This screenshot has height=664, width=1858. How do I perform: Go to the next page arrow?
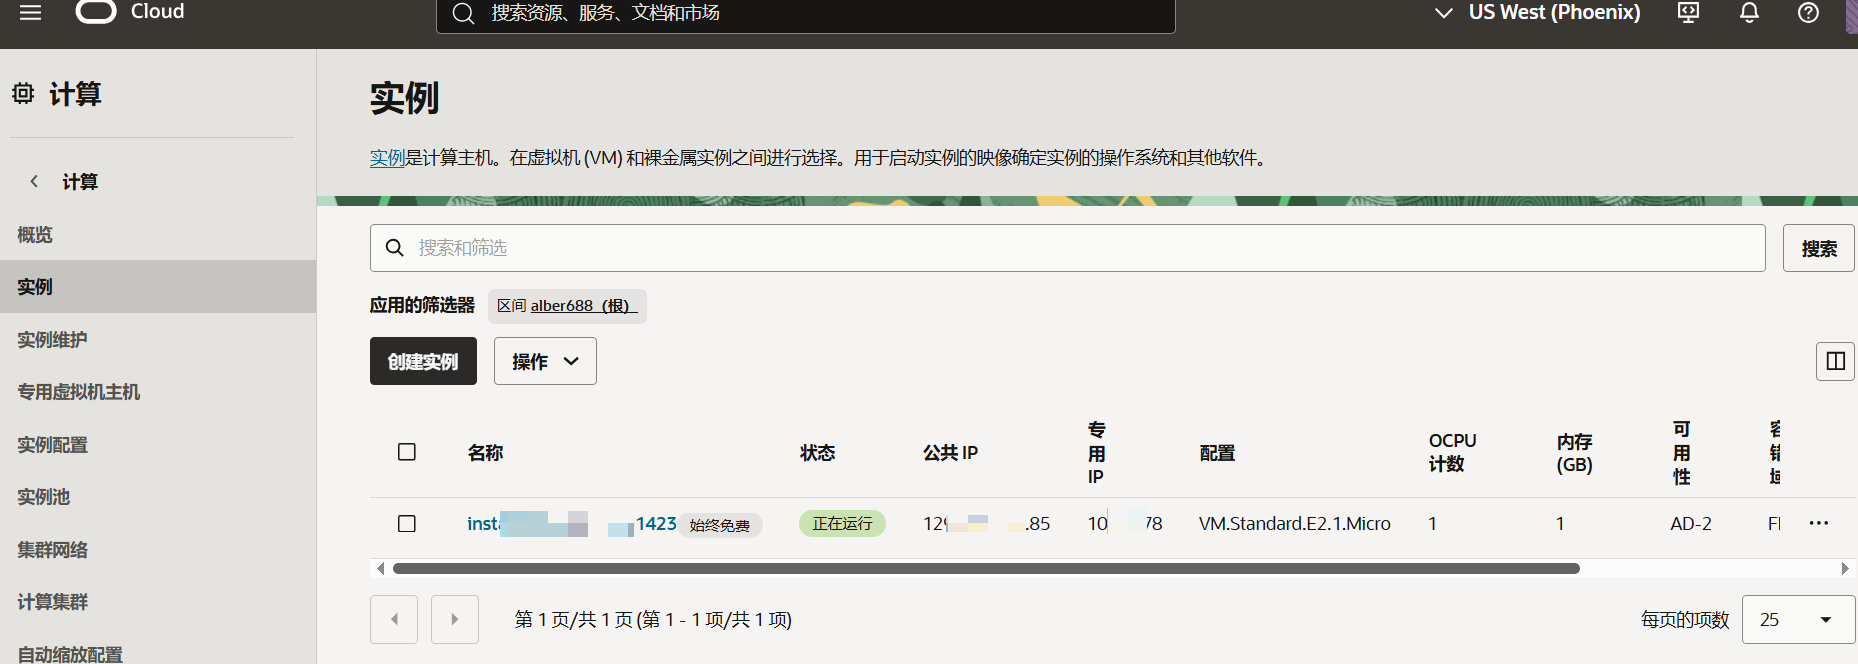pyautogui.click(x=454, y=619)
